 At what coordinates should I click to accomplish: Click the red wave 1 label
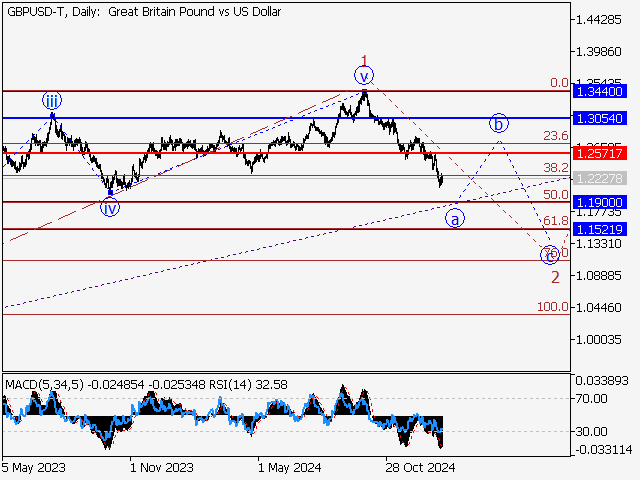coord(364,60)
